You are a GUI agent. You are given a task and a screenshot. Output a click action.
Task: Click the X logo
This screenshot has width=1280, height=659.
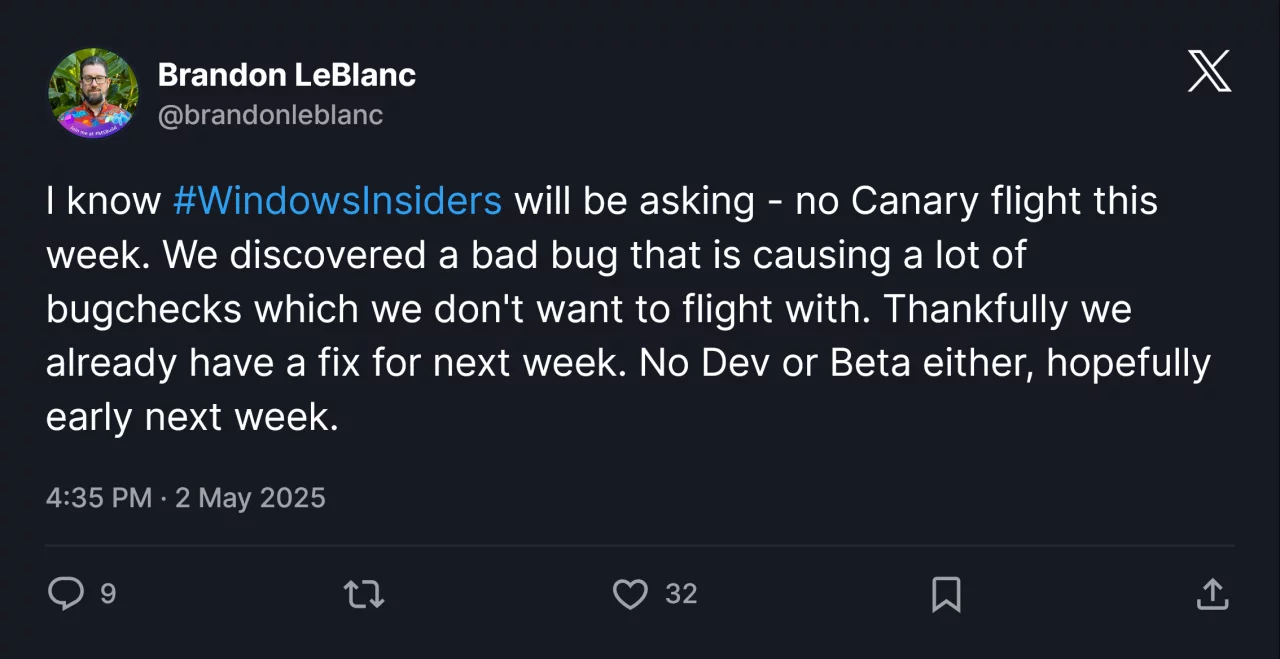(x=1209, y=72)
